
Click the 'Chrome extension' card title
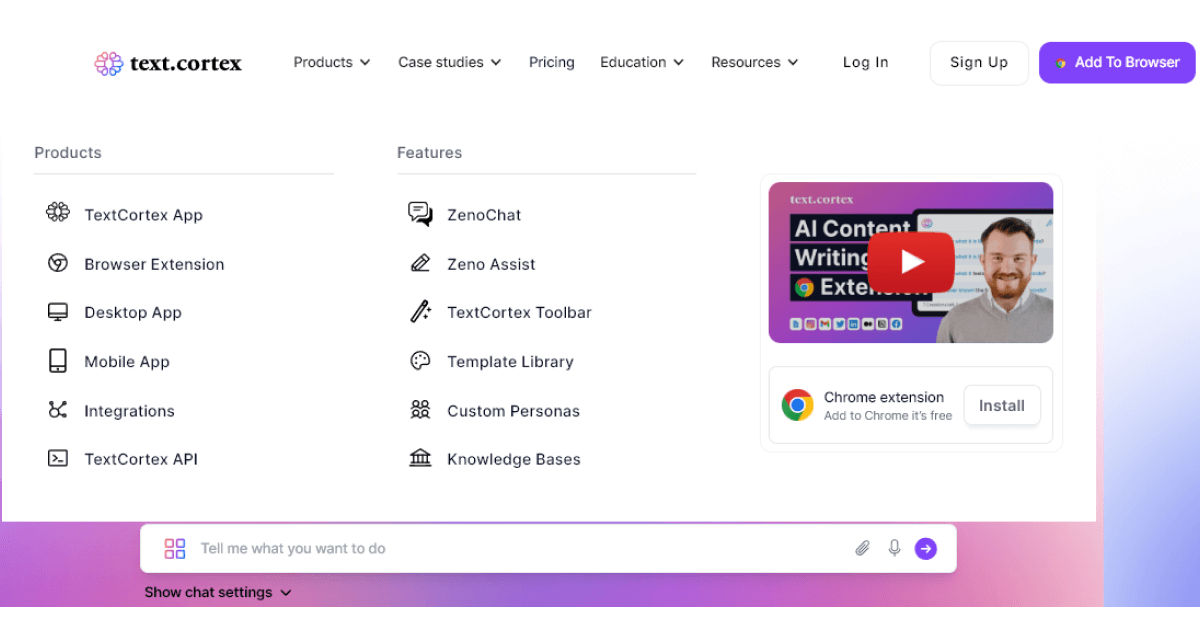point(884,397)
